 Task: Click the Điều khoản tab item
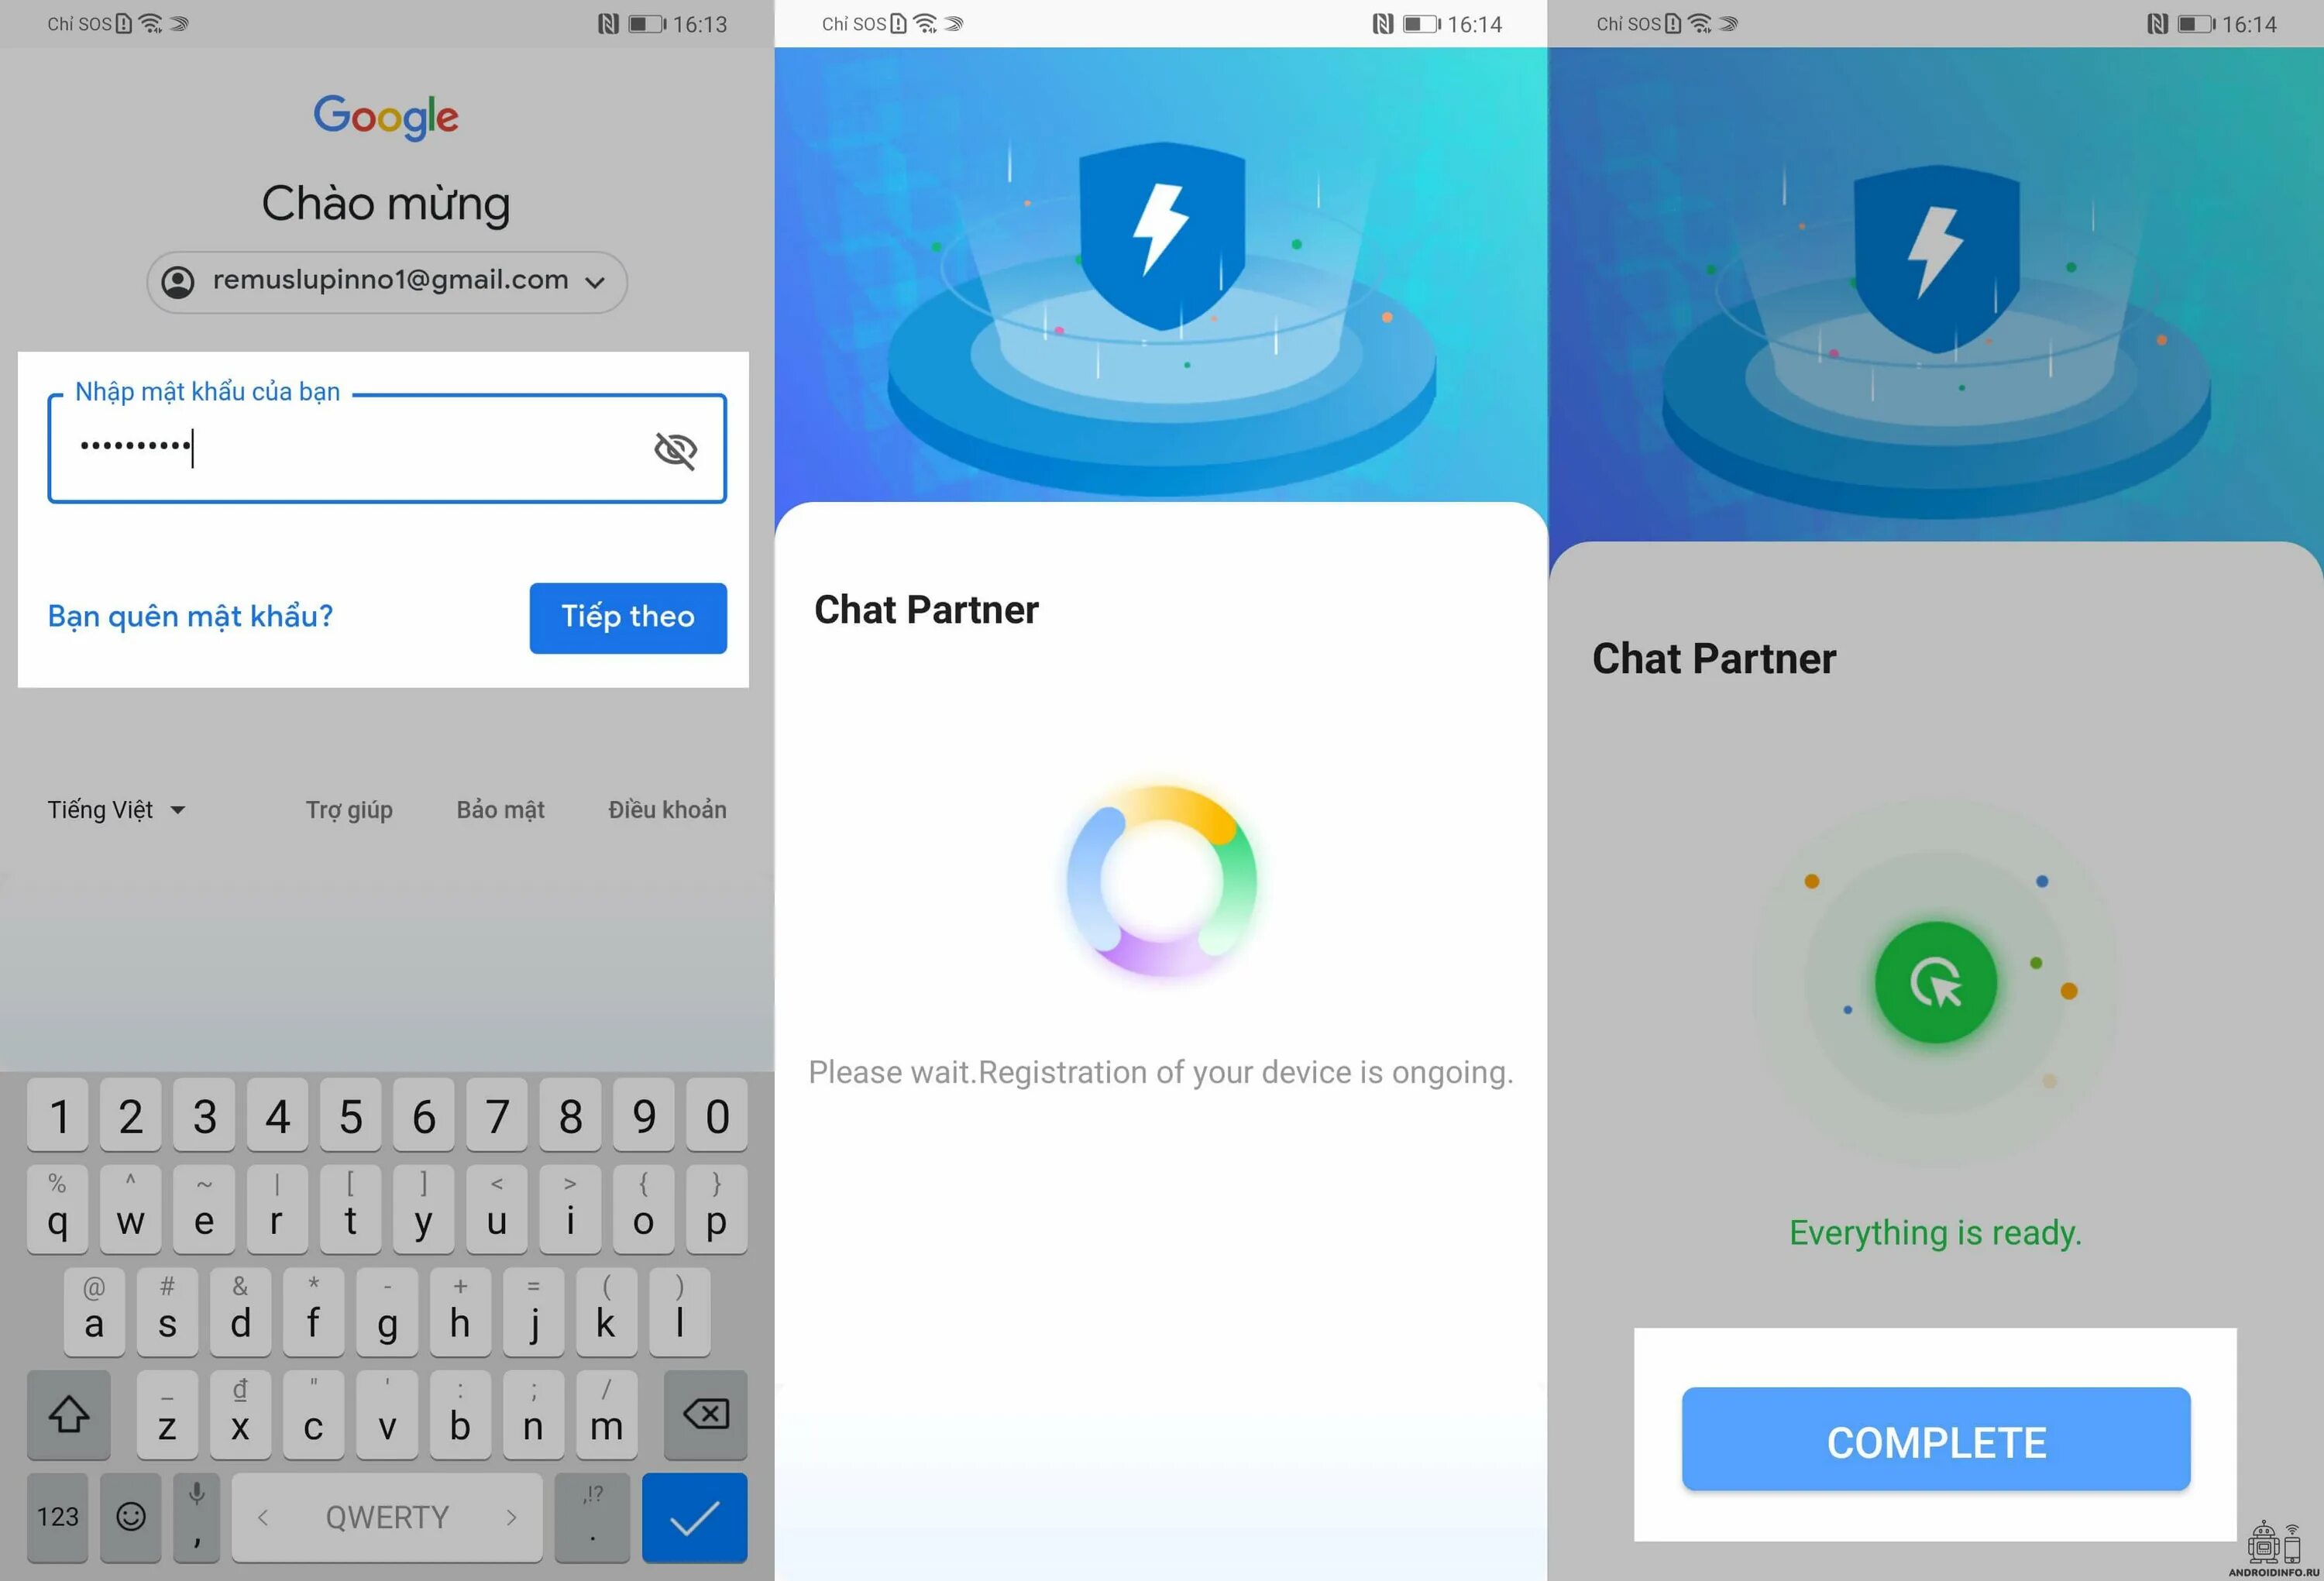pos(665,808)
